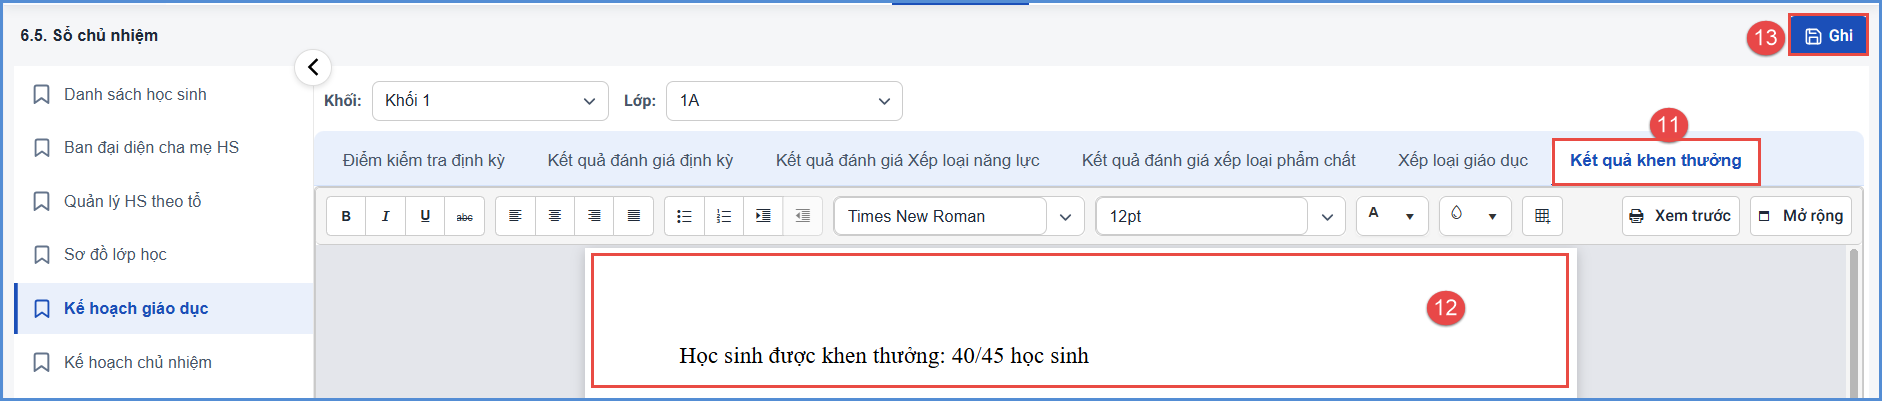
Task: Open Kết quả đánh giá Xếp loại năng lực tab
Action: tap(907, 160)
